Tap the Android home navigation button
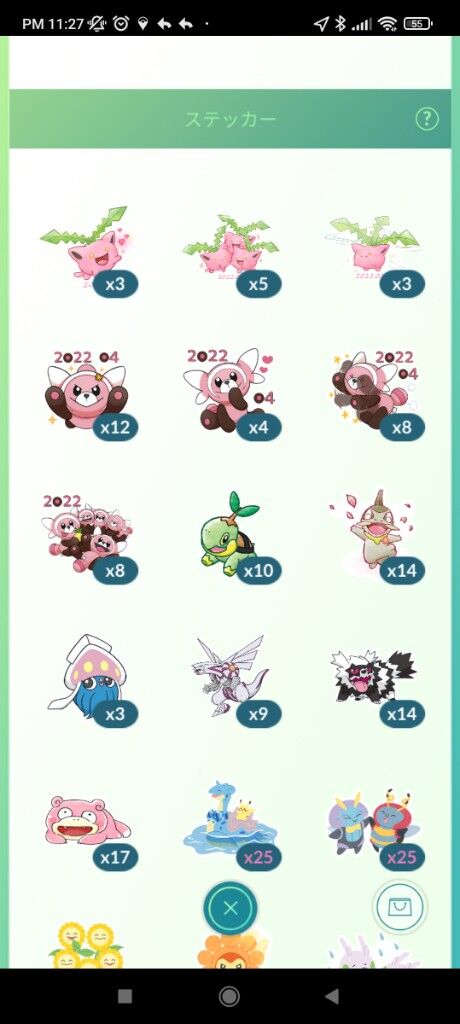 (229, 996)
